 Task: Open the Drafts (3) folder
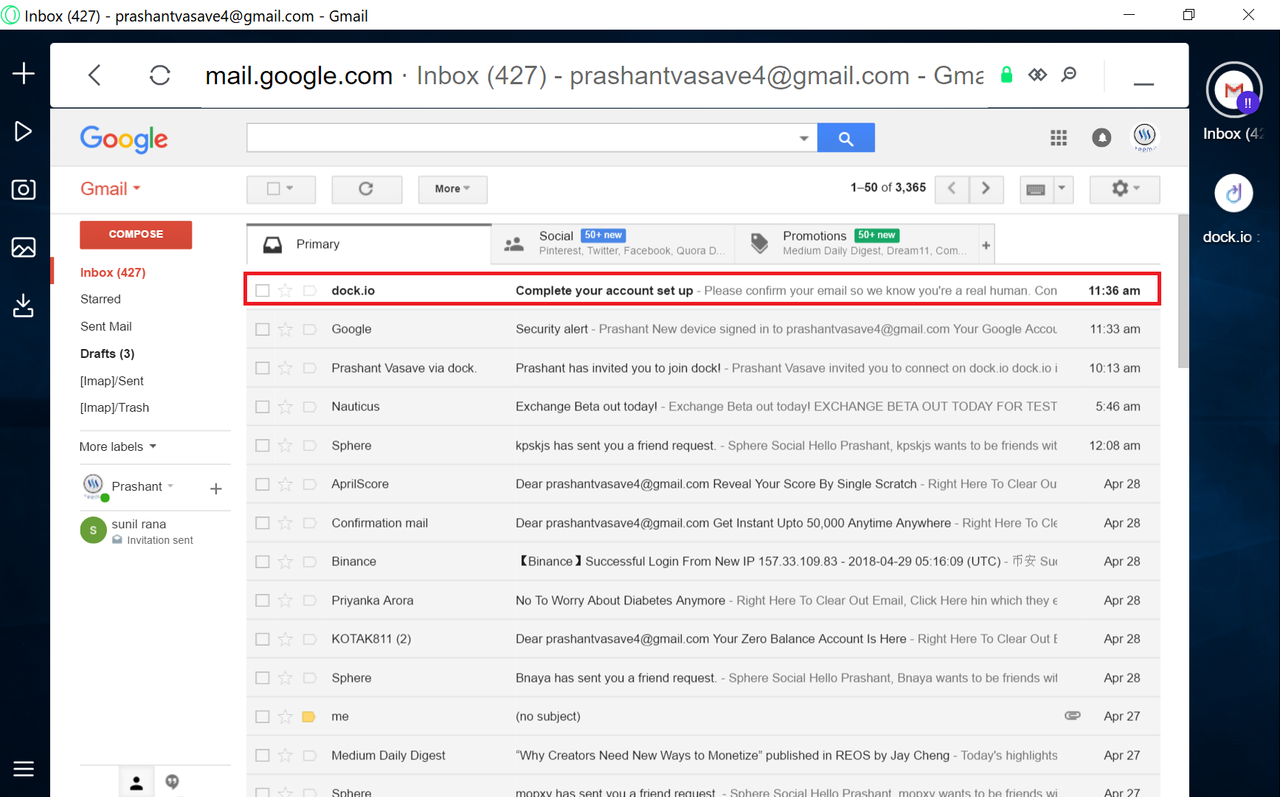[107, 353]
